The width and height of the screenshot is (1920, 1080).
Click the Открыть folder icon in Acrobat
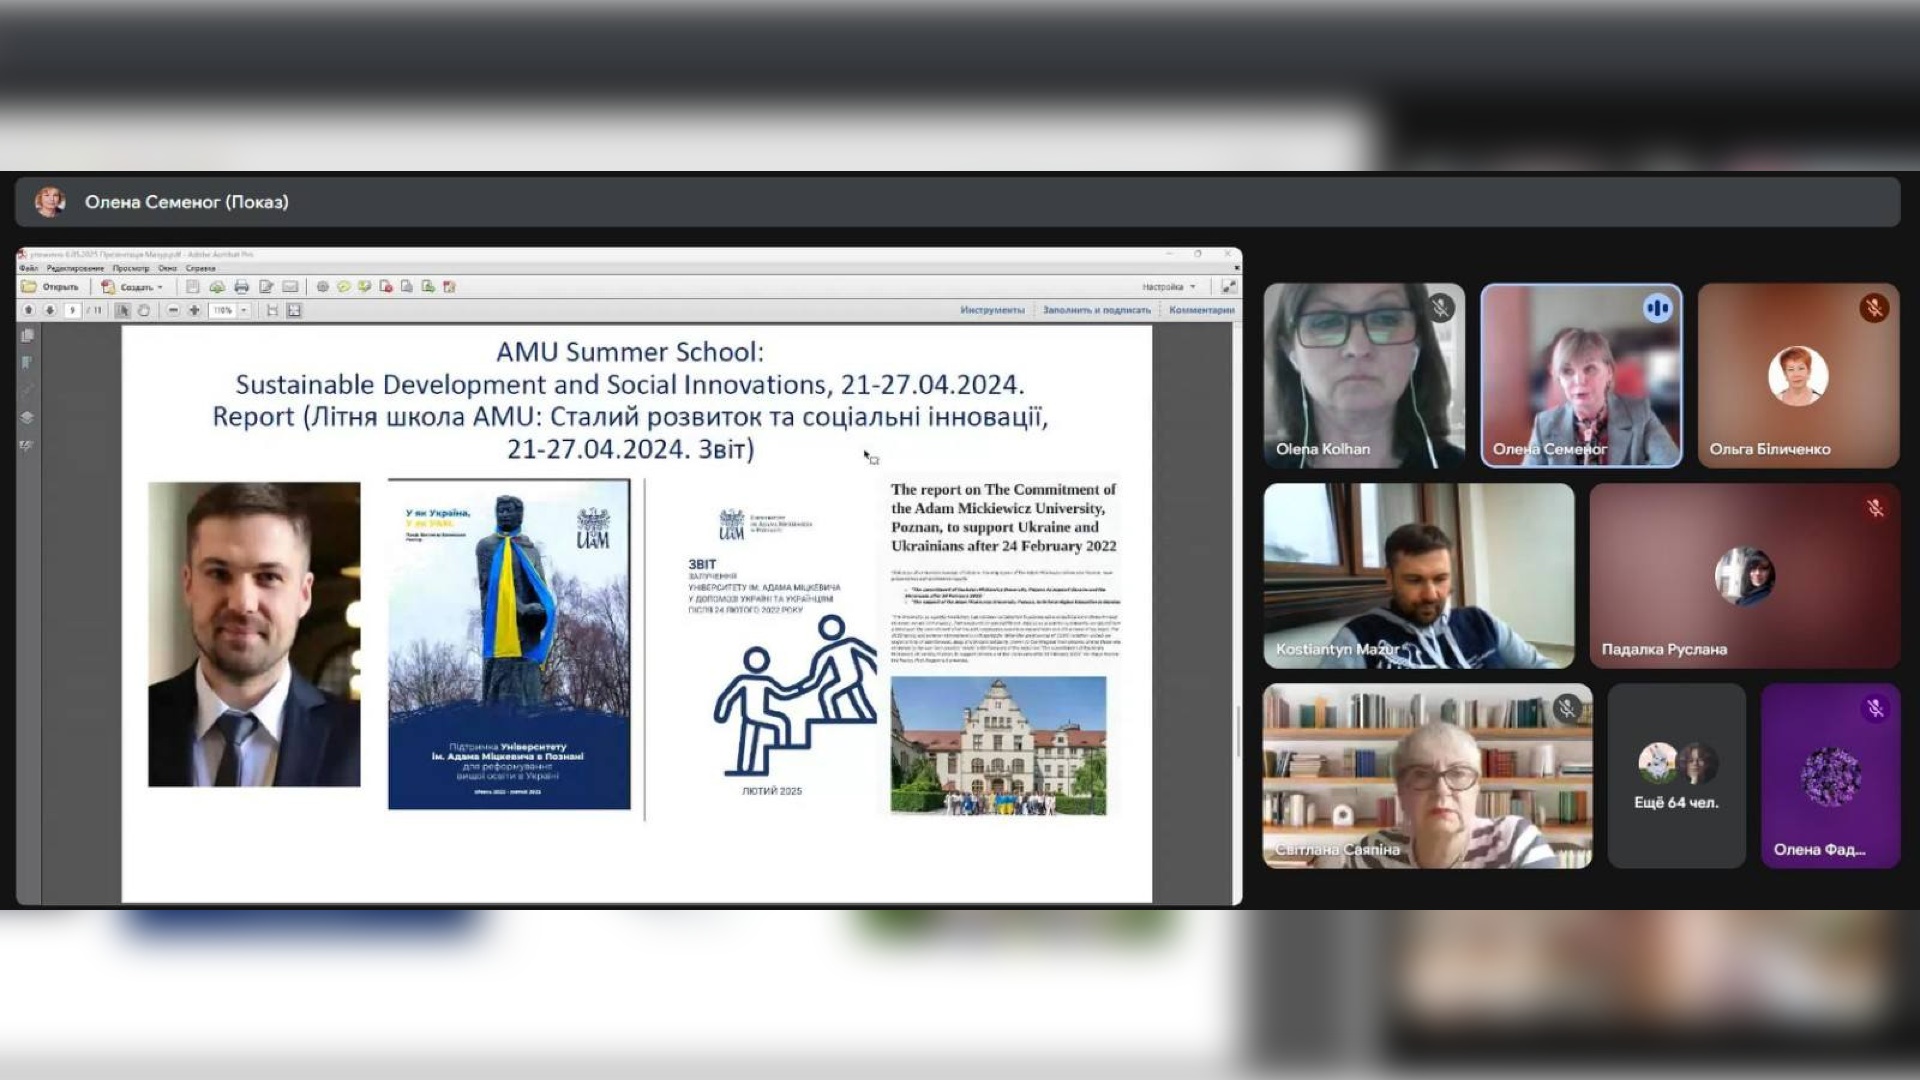coord(29,287)
